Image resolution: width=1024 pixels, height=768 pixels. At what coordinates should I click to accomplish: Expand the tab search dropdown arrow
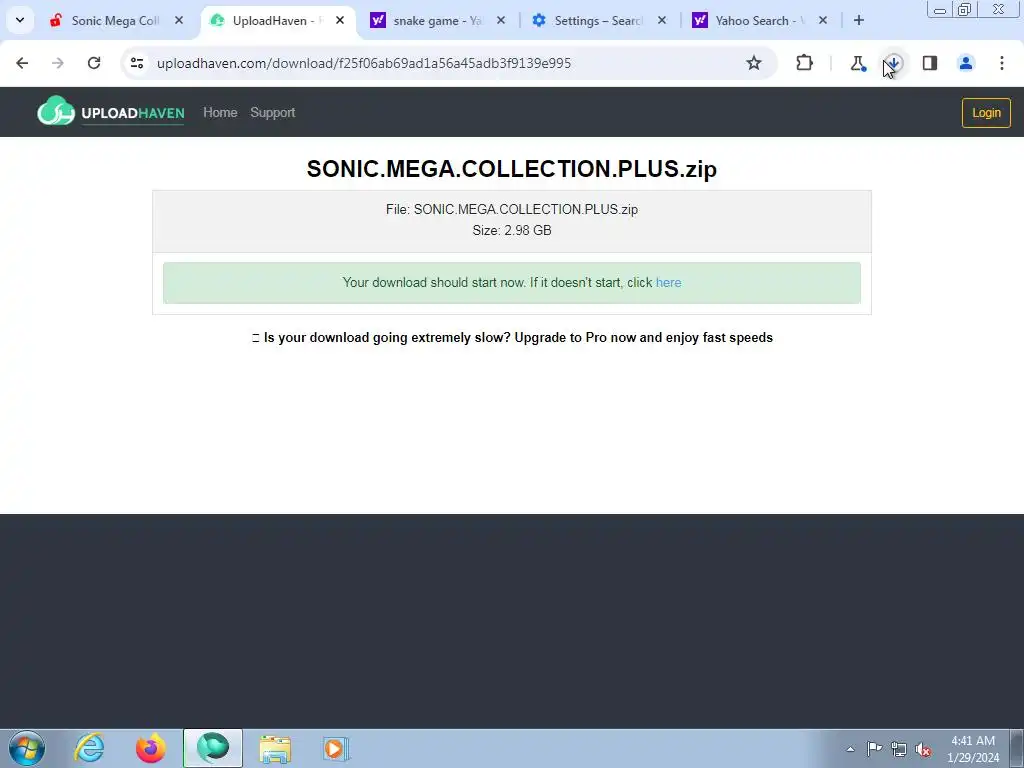[20, 20]
